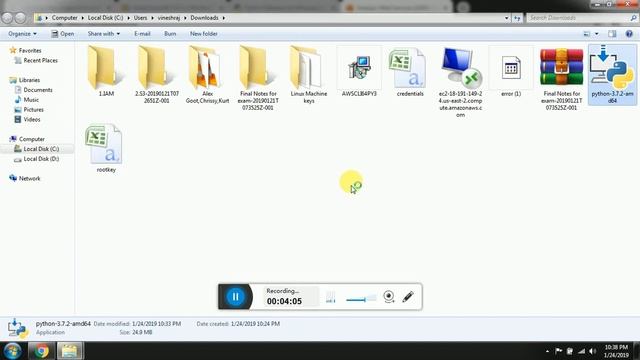Open the views dropdown arrow

pyautogui.click(x=597, y=34)
